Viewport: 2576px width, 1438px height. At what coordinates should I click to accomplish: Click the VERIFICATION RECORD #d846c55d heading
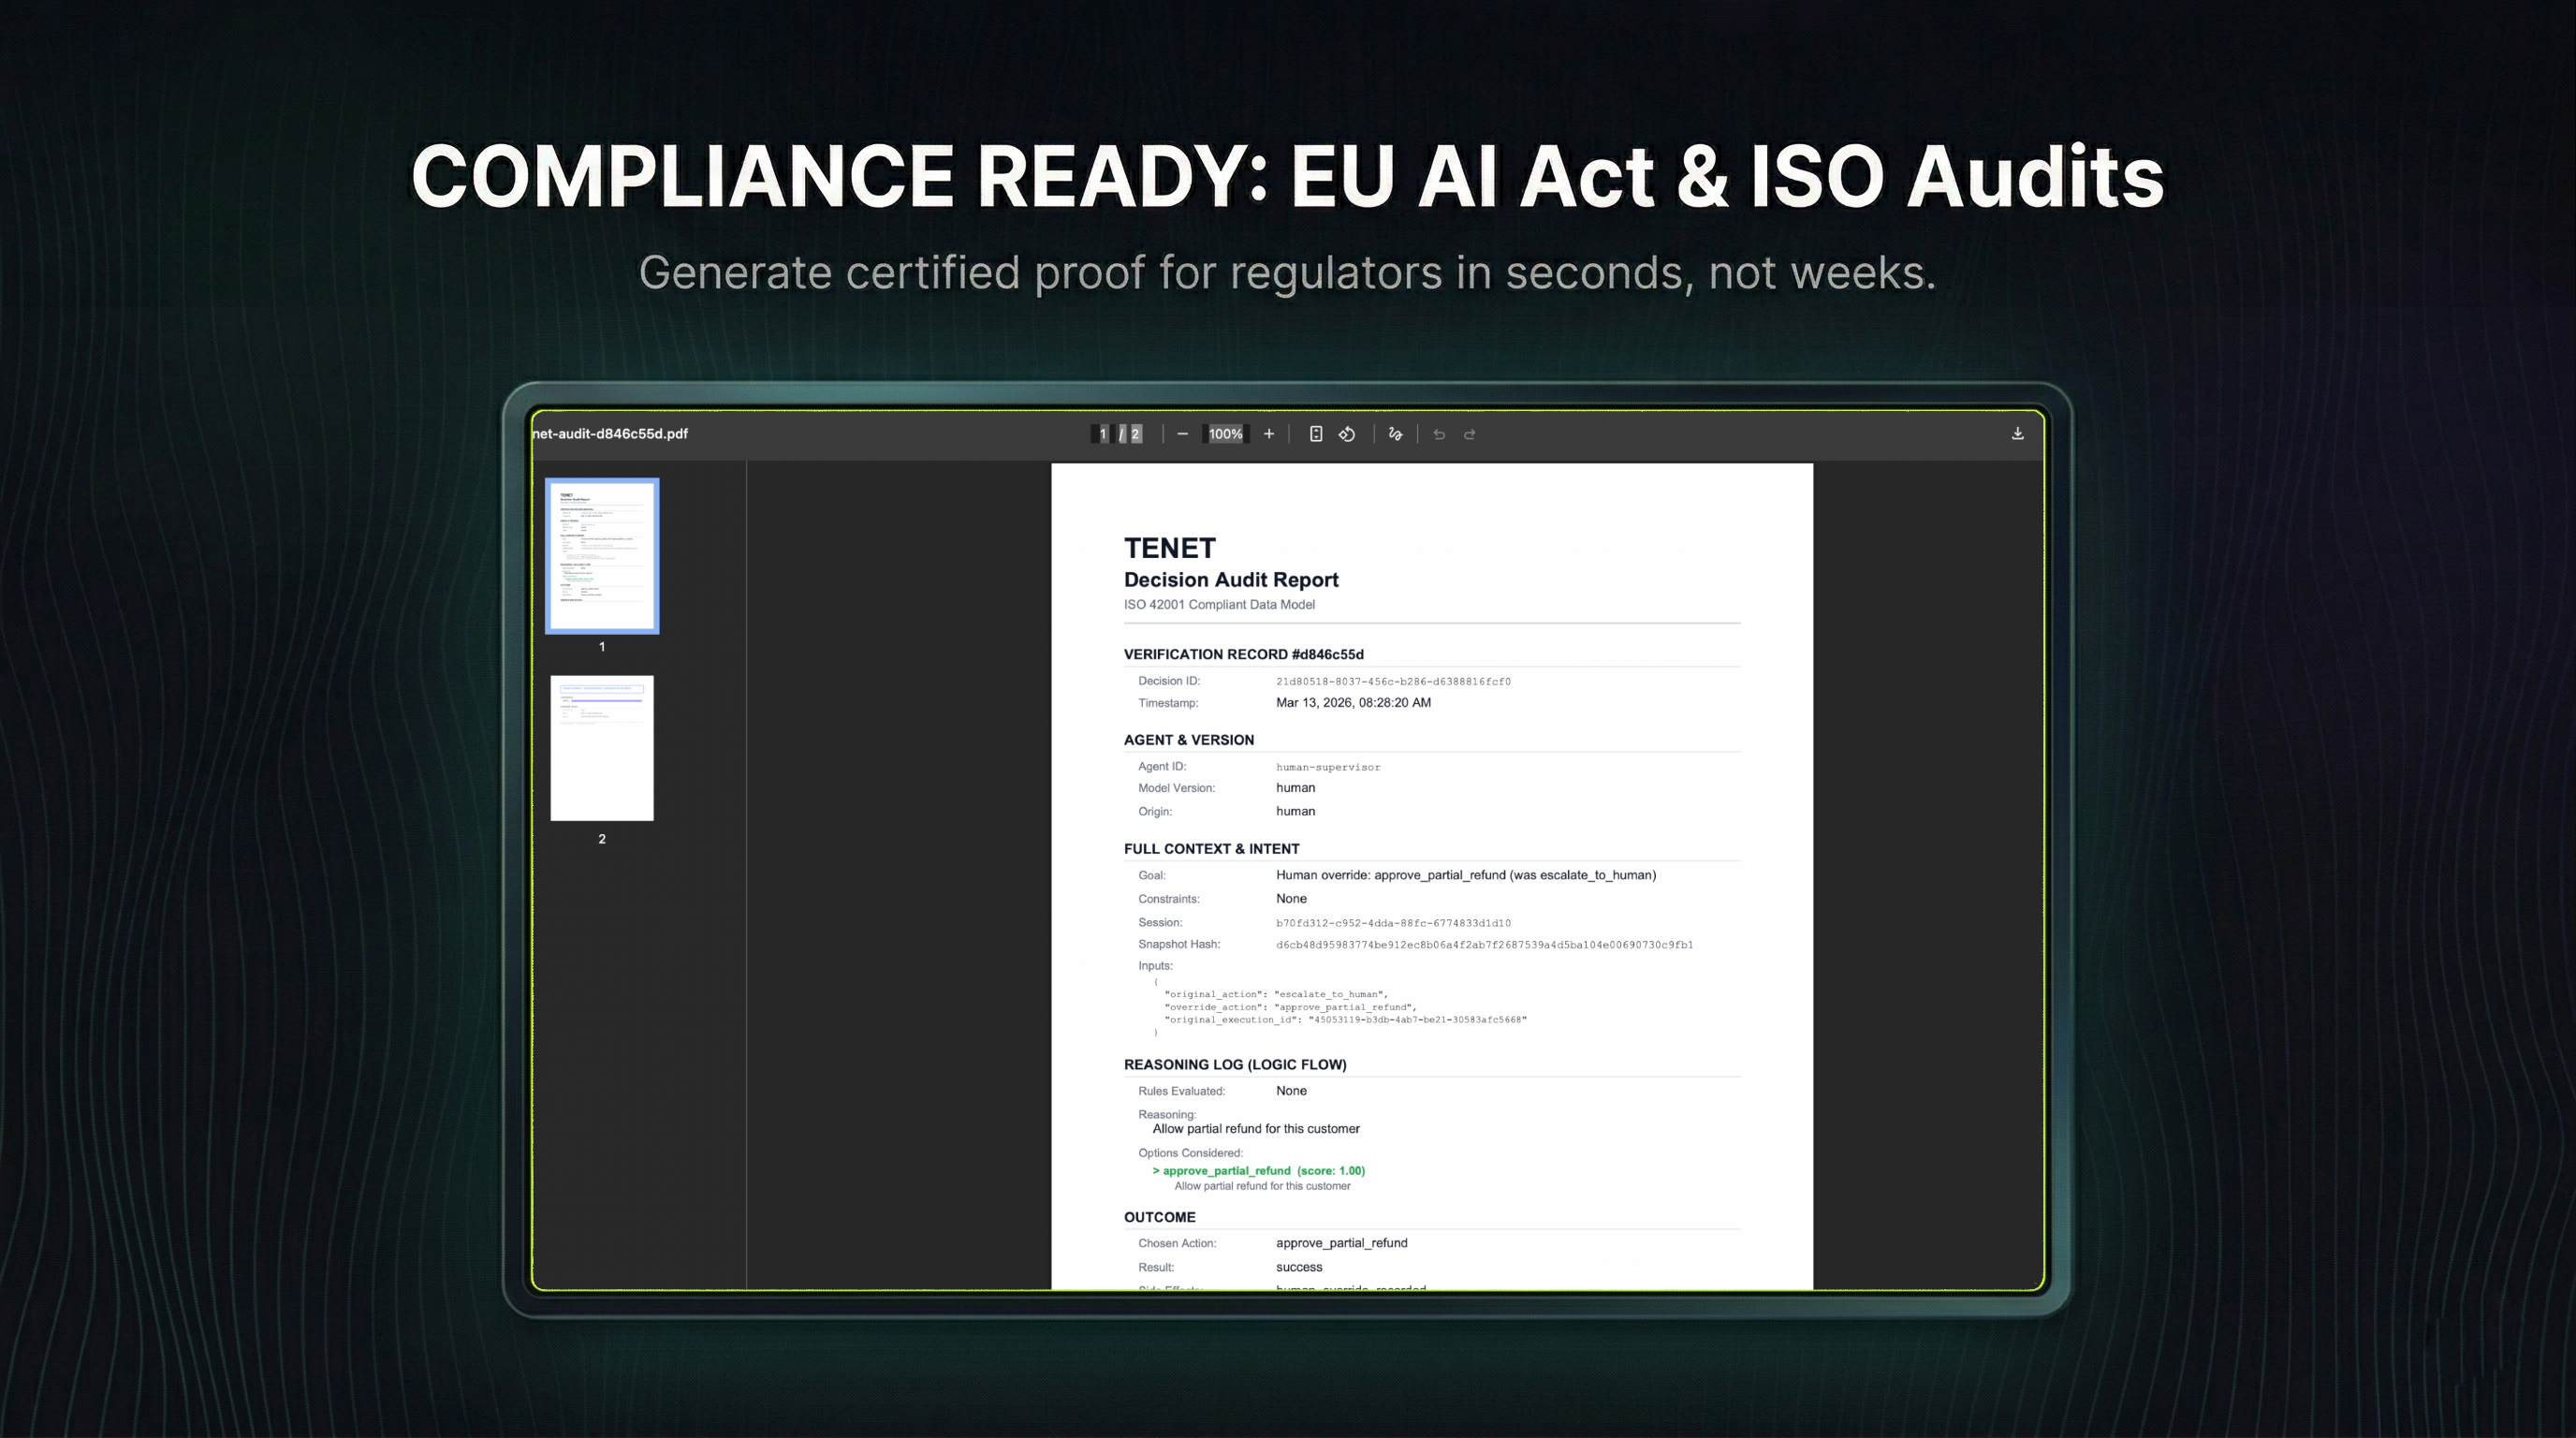tap(1243, 654)
